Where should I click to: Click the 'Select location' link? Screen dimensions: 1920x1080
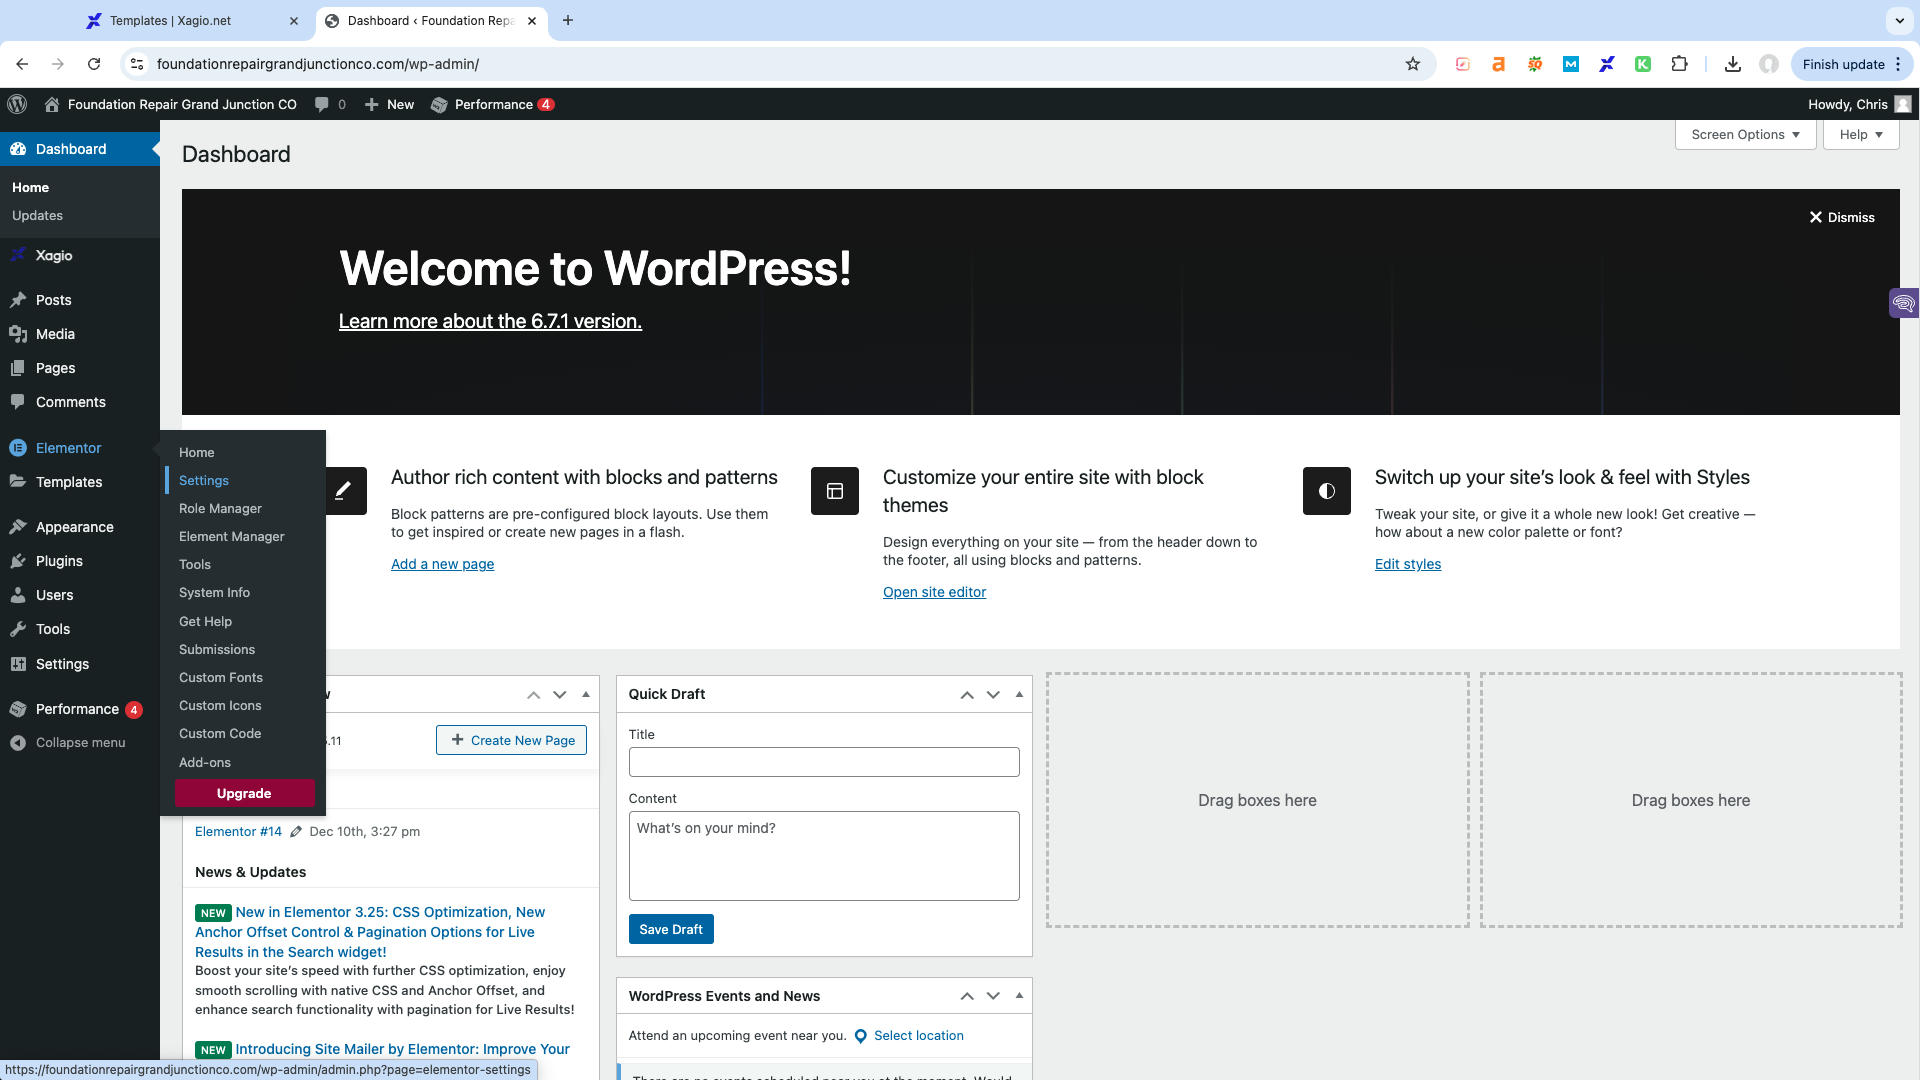point(918,1036)
